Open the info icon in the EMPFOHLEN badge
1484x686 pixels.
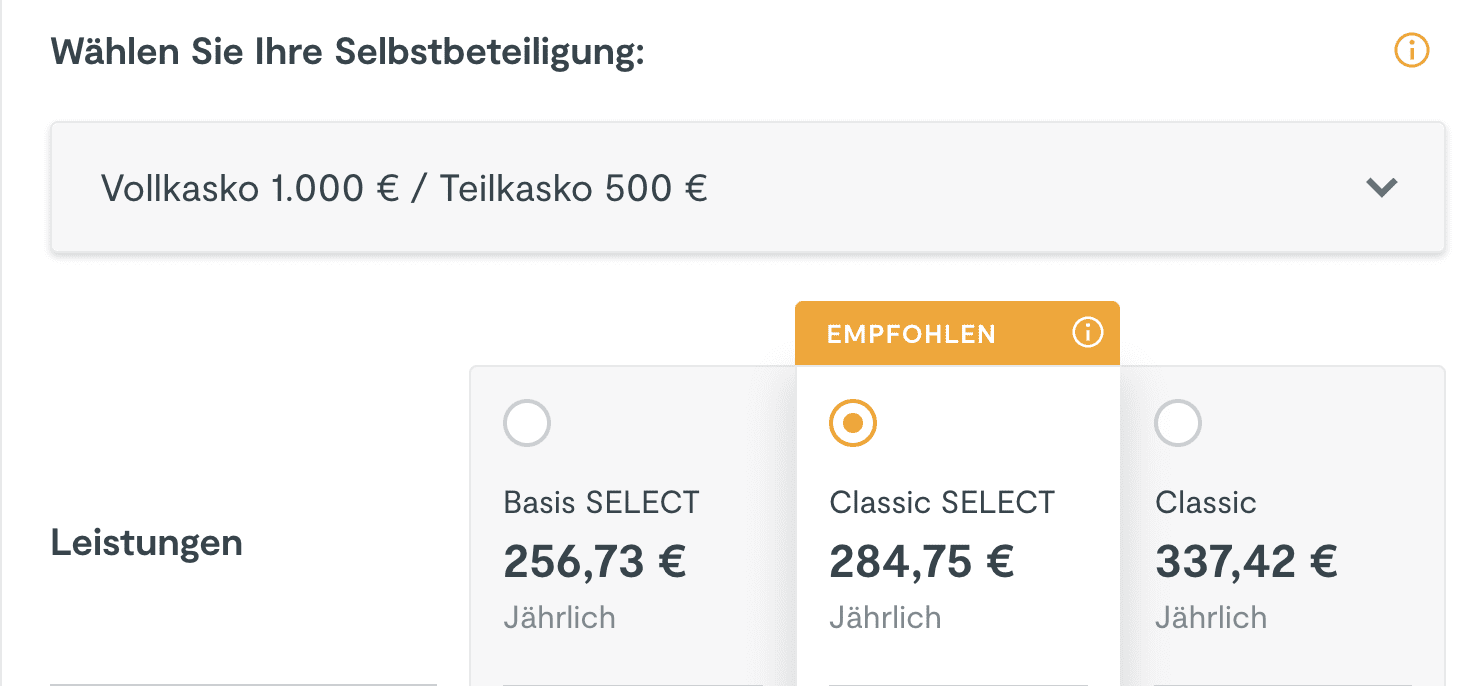coord(1087,333)
